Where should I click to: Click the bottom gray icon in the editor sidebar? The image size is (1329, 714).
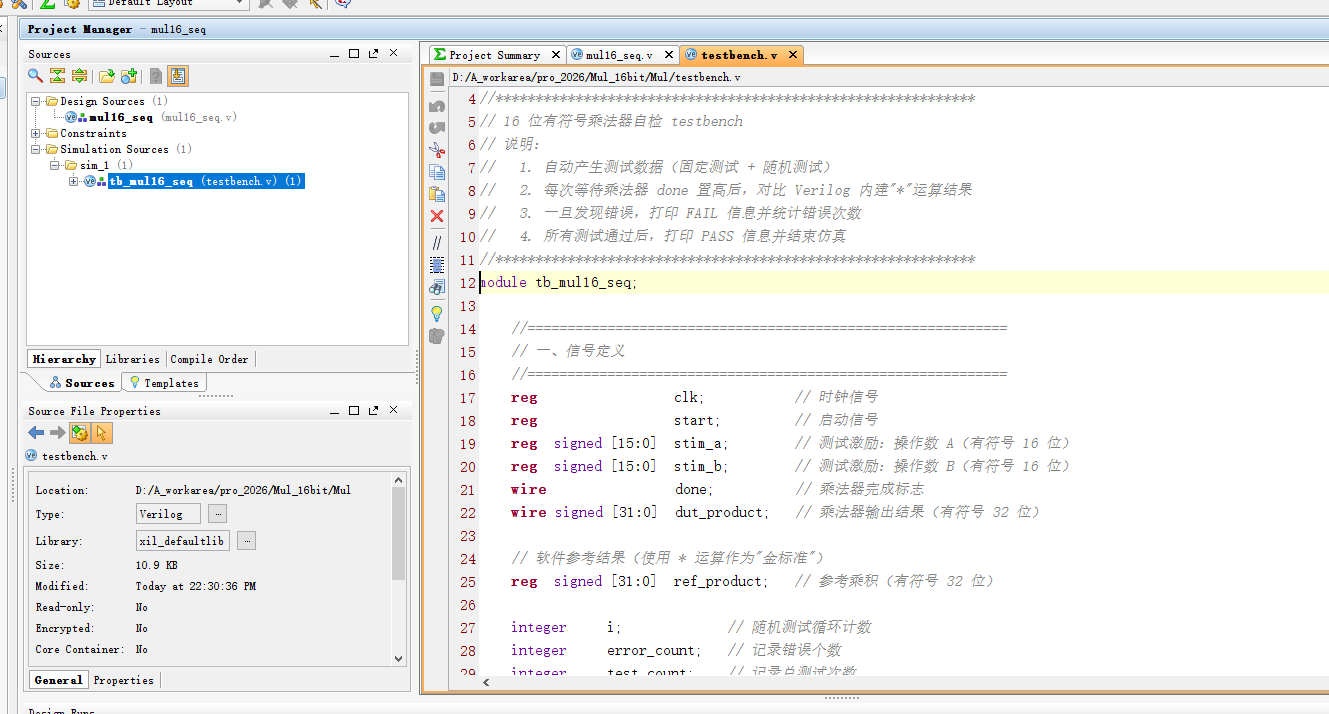coord(437,336)
